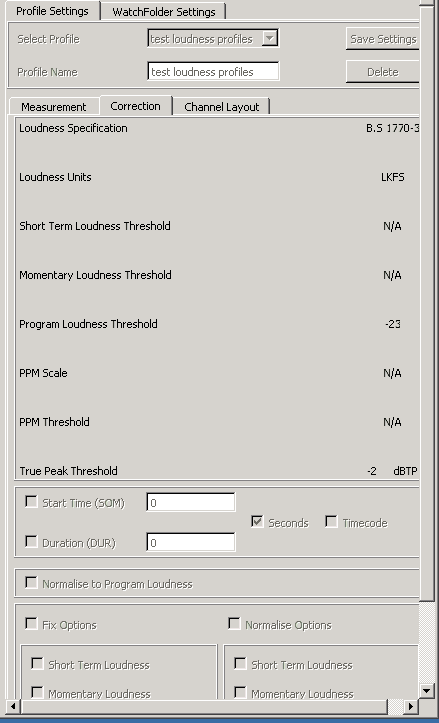Check Normalise to Program Loudness

[x=31, y=583]
